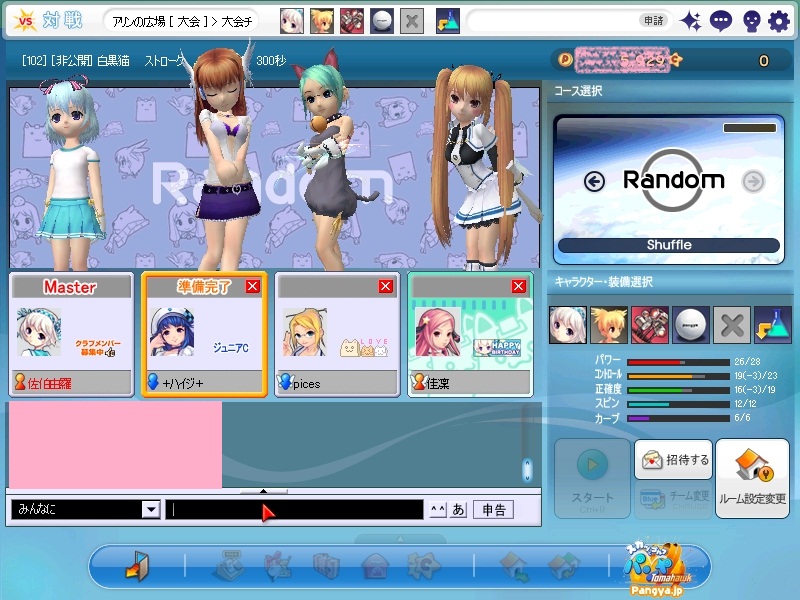
Task: Click the 申請 button in top search field
Action: pos(654,21)
